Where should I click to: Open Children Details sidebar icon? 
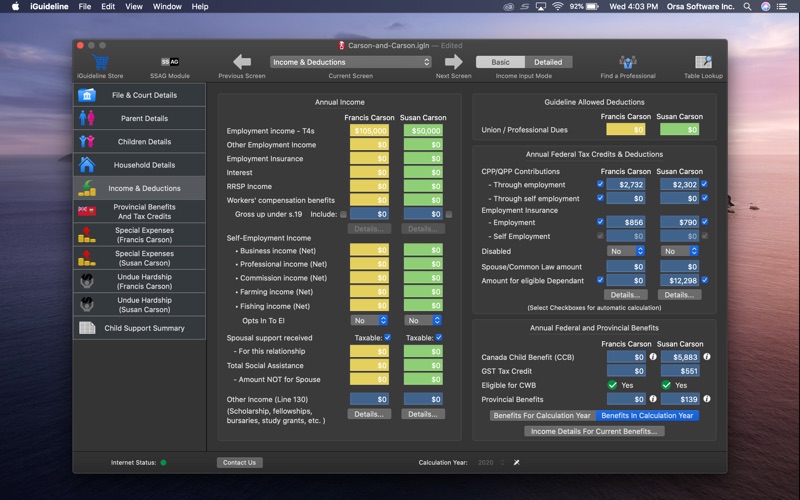(87, 141)
